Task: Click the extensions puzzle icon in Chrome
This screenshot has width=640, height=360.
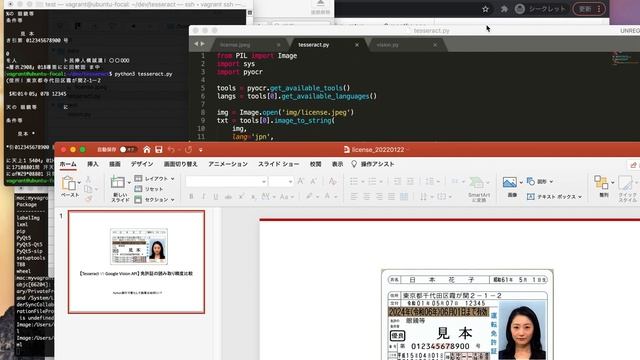Action: pyautogui.click(x=504, y=9)
